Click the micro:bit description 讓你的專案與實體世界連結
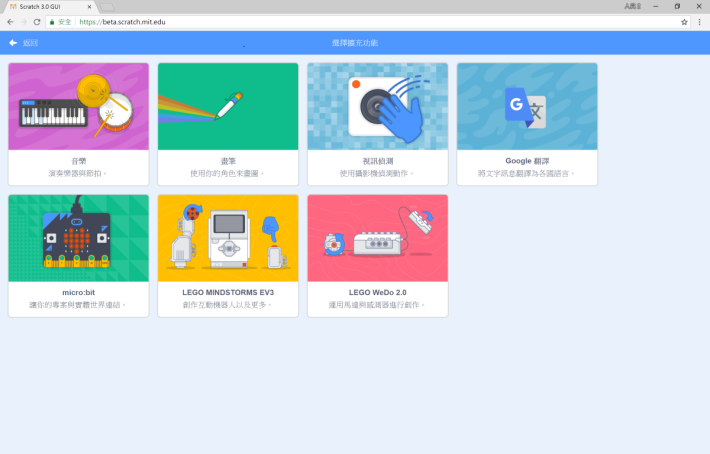The height and width of the screenshot is (454, 710). (x=77, y=305)
